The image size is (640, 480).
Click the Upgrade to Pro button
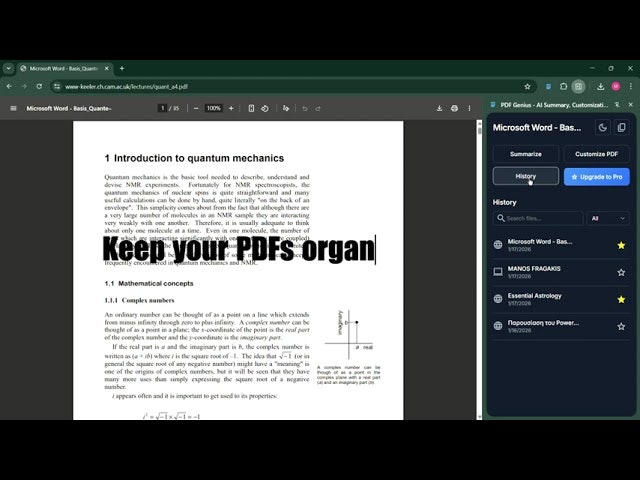click(x=596, y=177)
